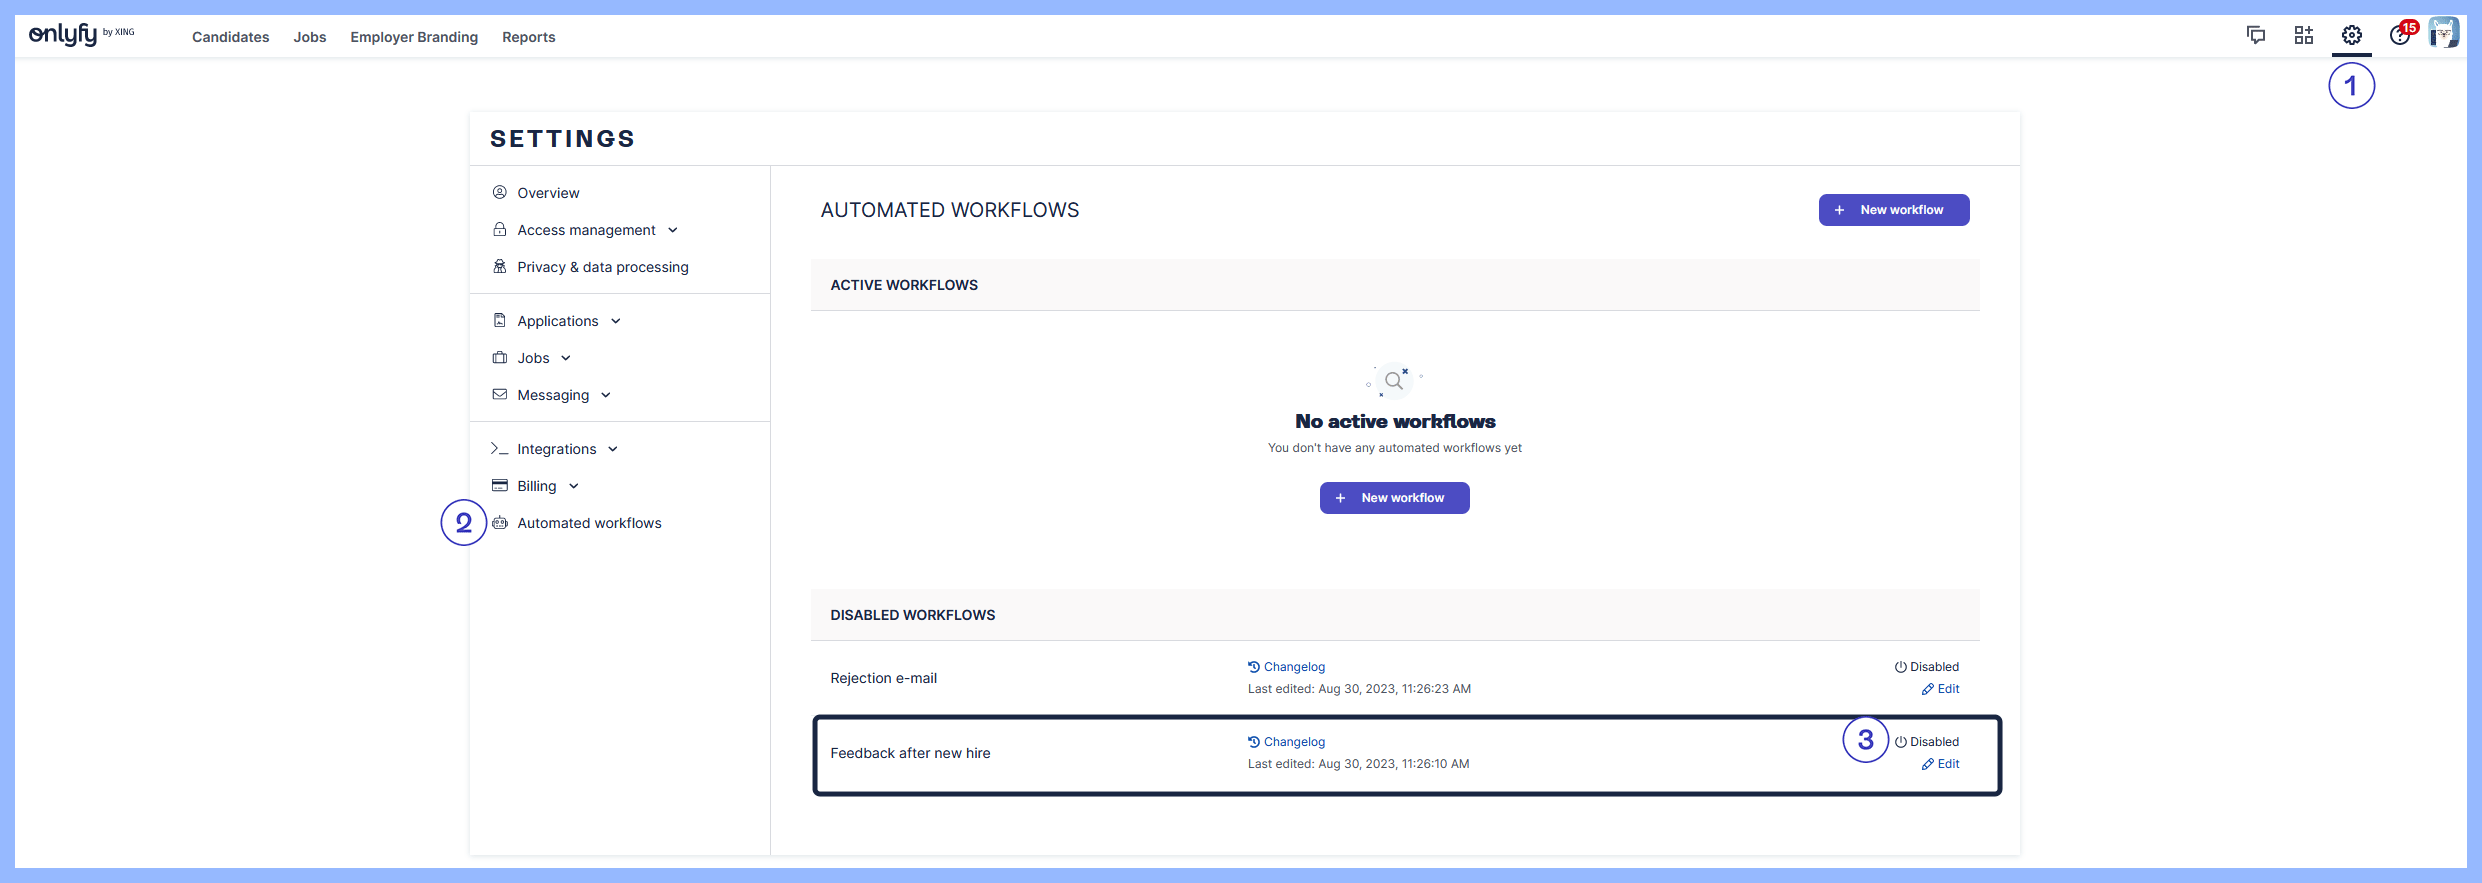Click the pencil icon for Feedback after new hire
Image resolution: width=2482 pixels, height=883 pixels.
click(x=1928, y=764)
